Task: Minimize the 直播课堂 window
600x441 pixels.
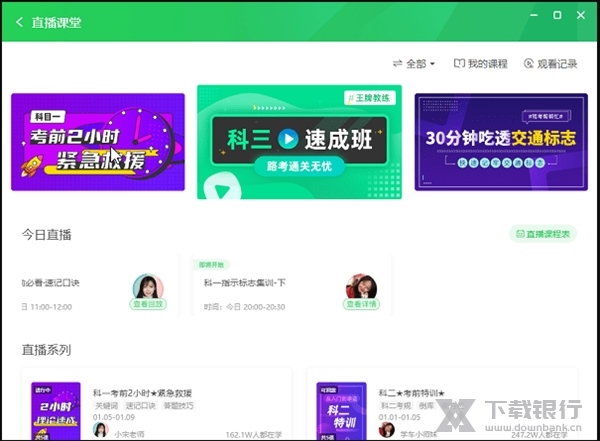Action: pyautogui.click(x=534, y=15)
